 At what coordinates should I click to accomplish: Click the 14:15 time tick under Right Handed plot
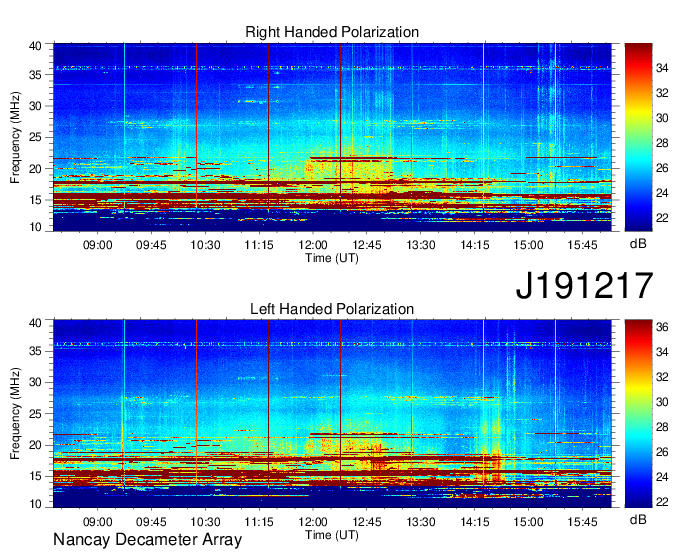474,245
